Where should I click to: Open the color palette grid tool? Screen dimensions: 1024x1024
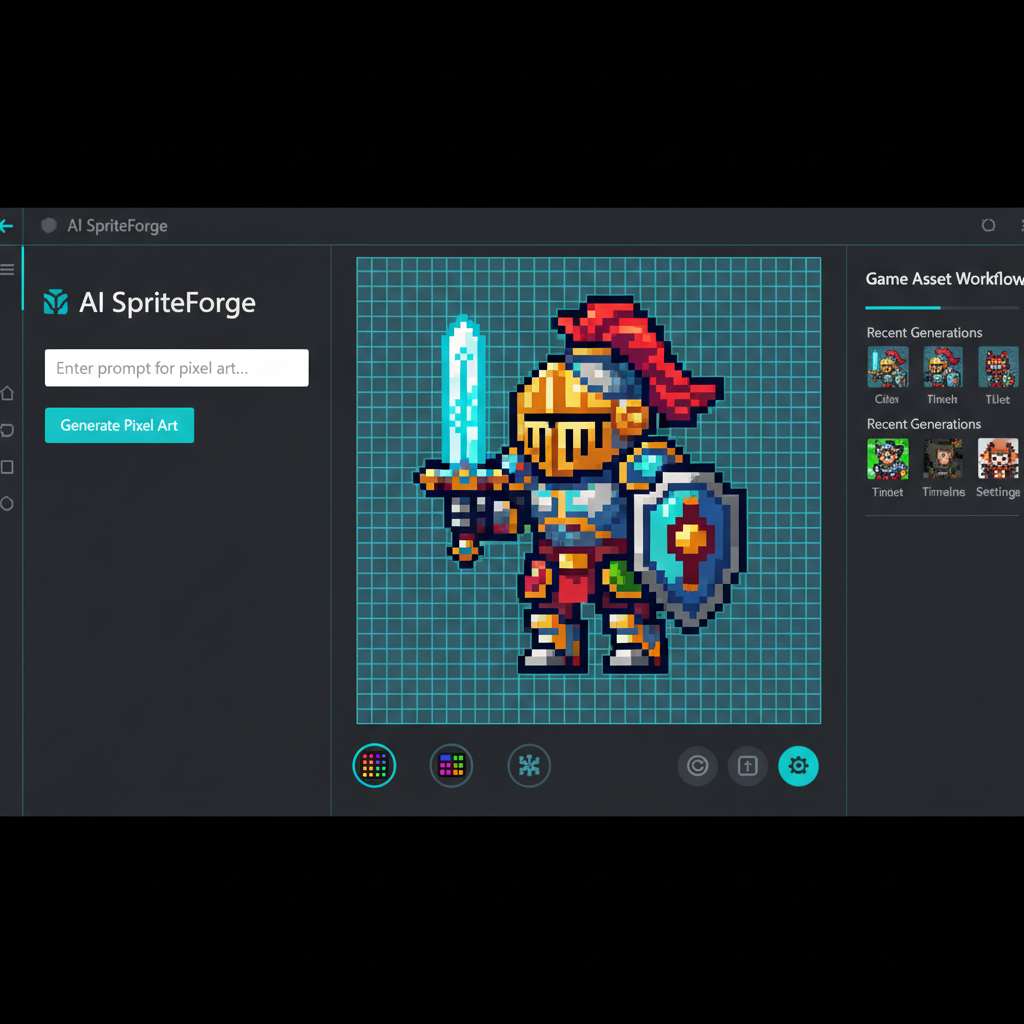(451, 765)
